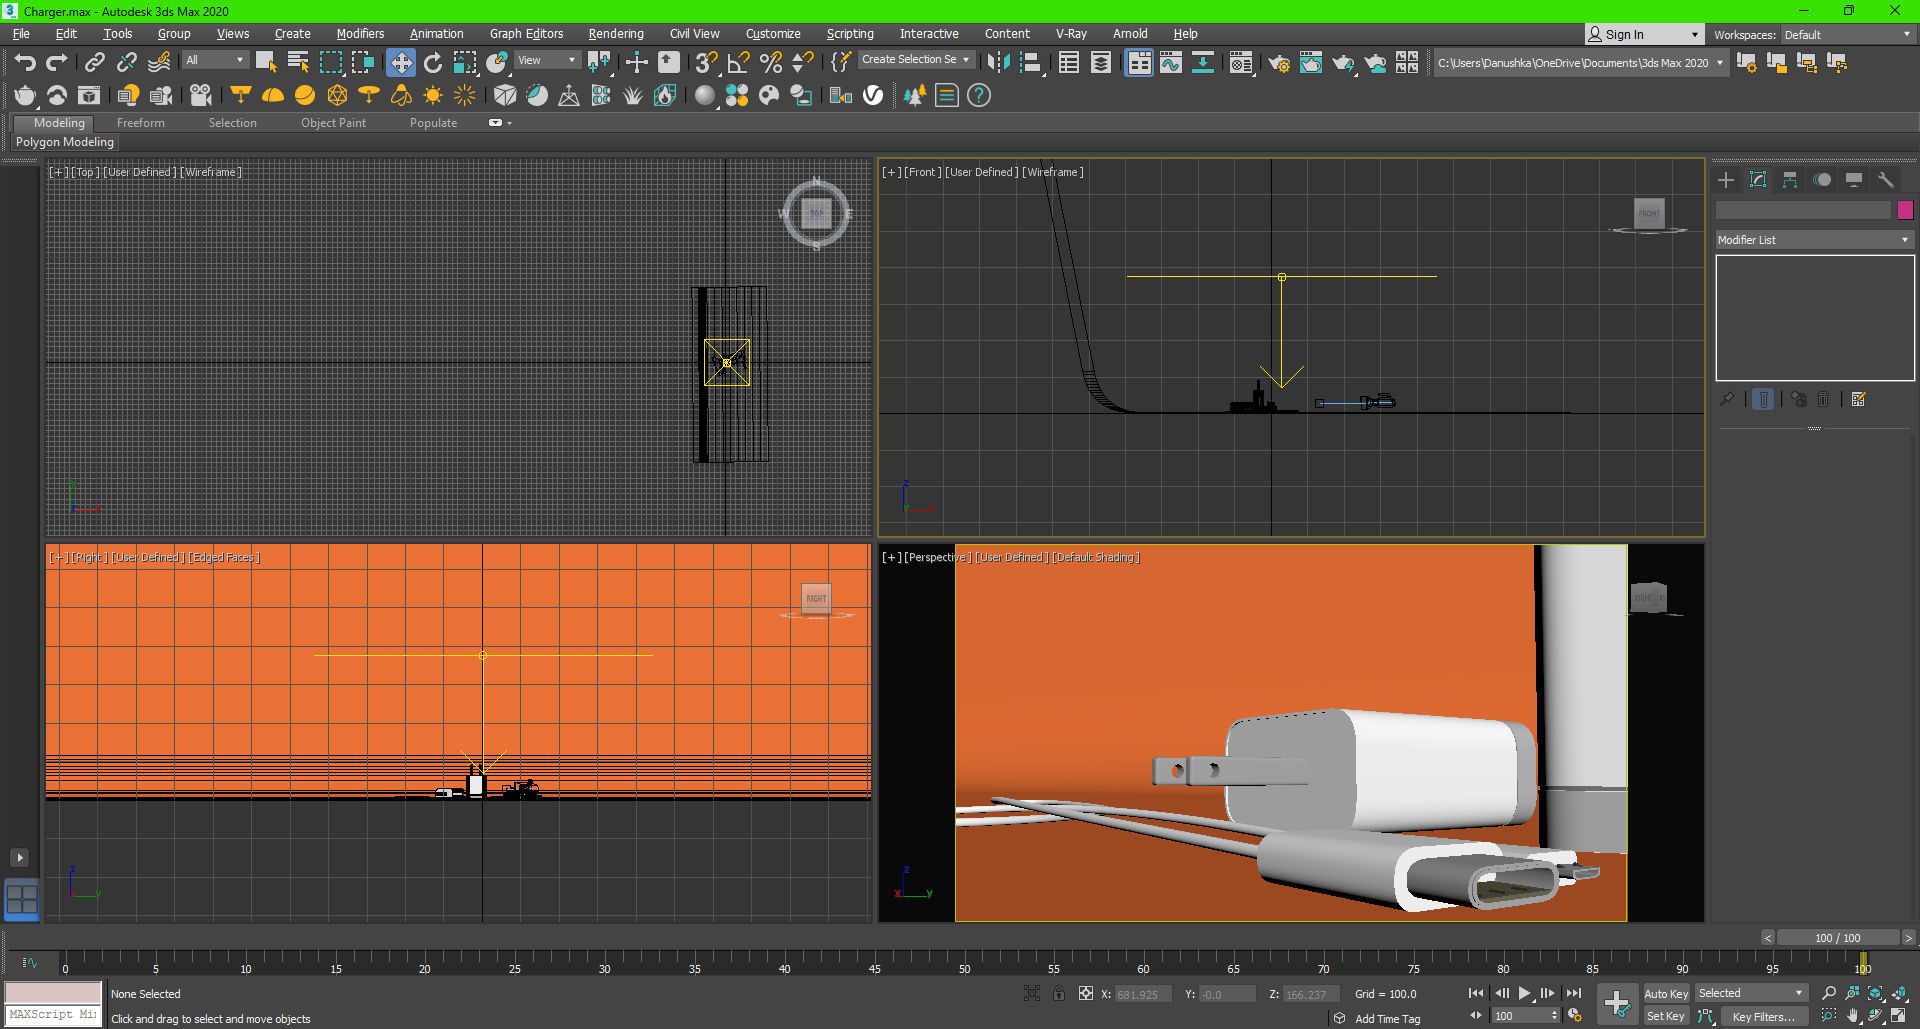Switch to the Freeform ribbon tab

coord(141,123)
